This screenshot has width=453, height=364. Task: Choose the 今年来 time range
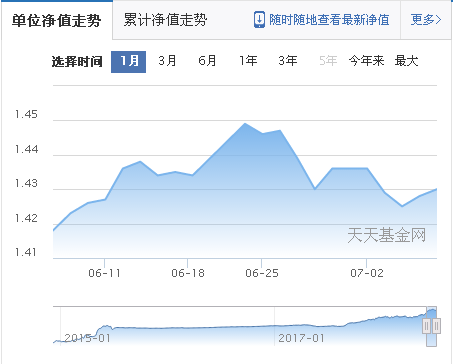pyautogui.click(x=366, y=61)
